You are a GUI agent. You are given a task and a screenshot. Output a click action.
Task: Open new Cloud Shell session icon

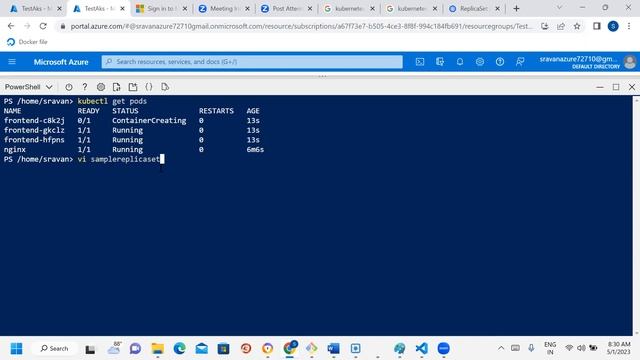pos(133,87)
